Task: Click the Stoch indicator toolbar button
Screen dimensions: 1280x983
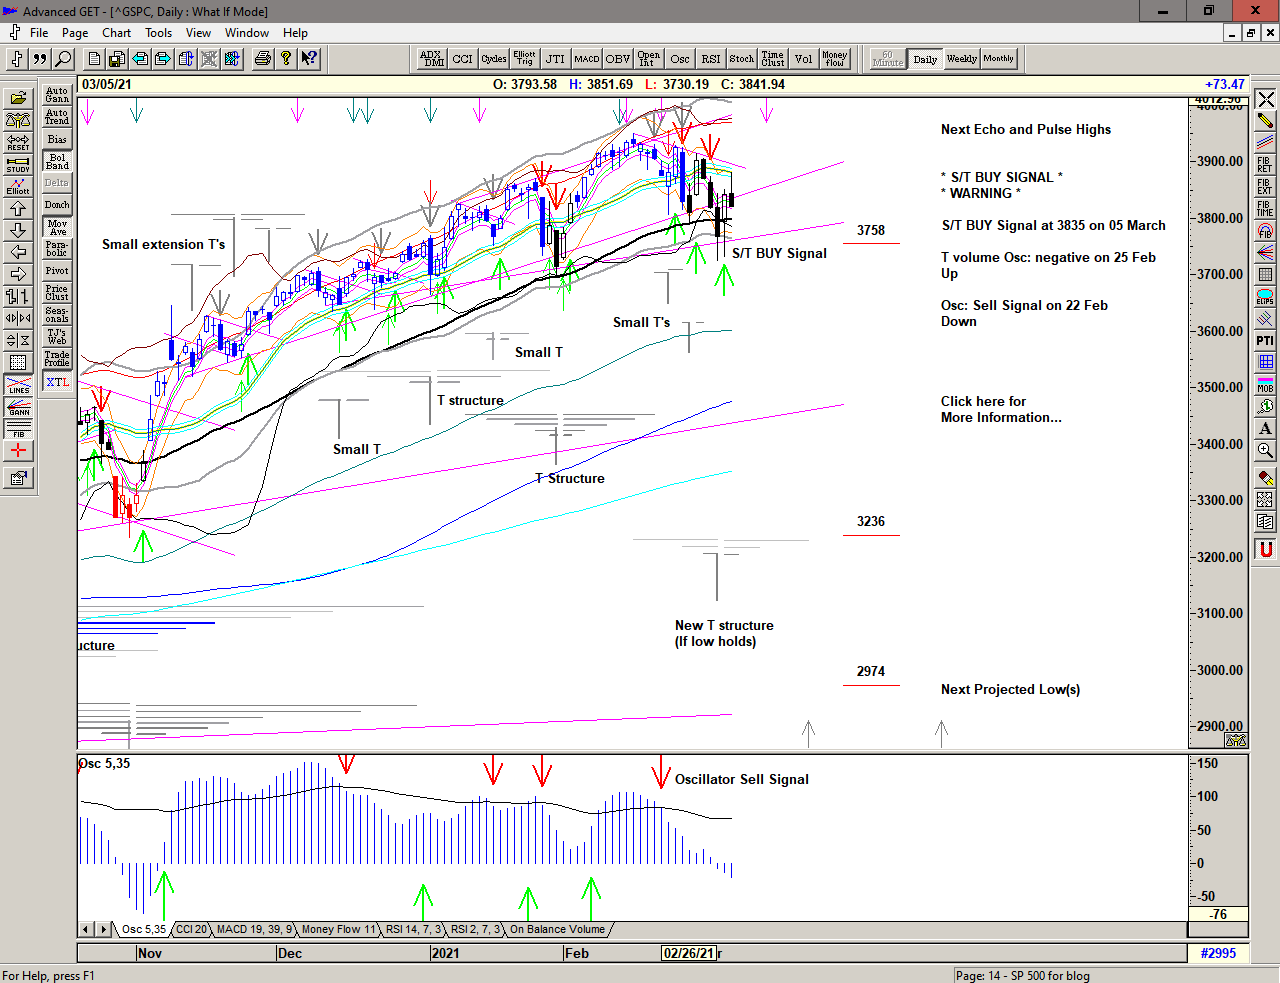Action: pyautogui.click(x=741, y=59)
